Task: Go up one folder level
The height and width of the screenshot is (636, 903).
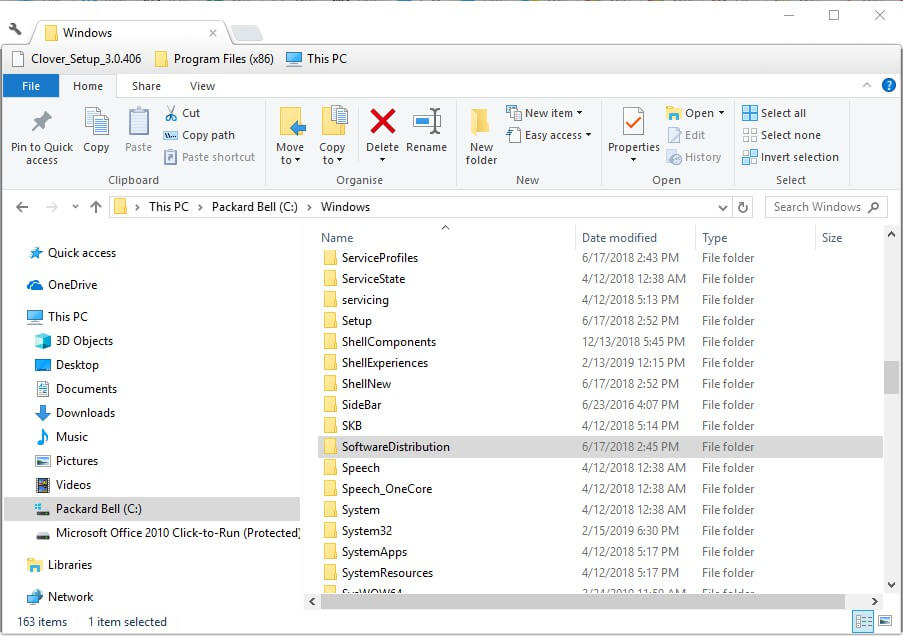Action: tap(96, 207)
